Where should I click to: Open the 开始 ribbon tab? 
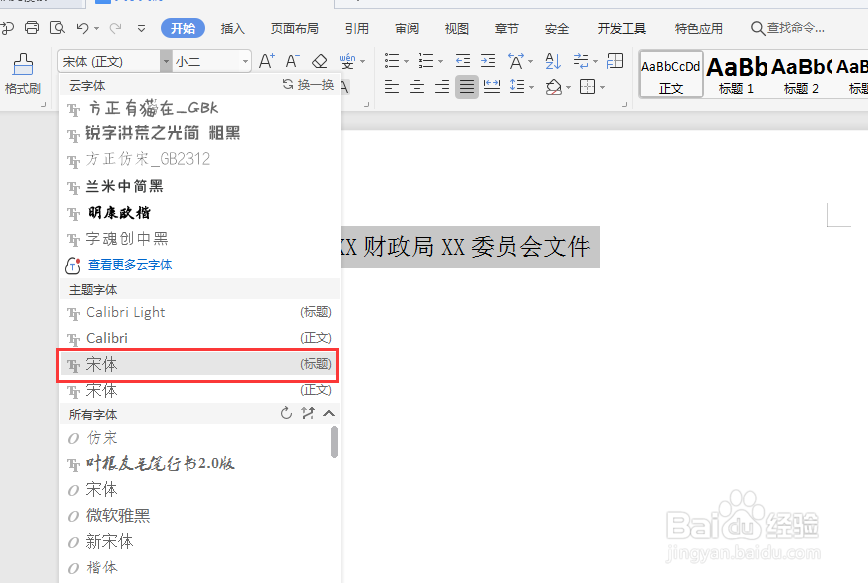point(183,28)
